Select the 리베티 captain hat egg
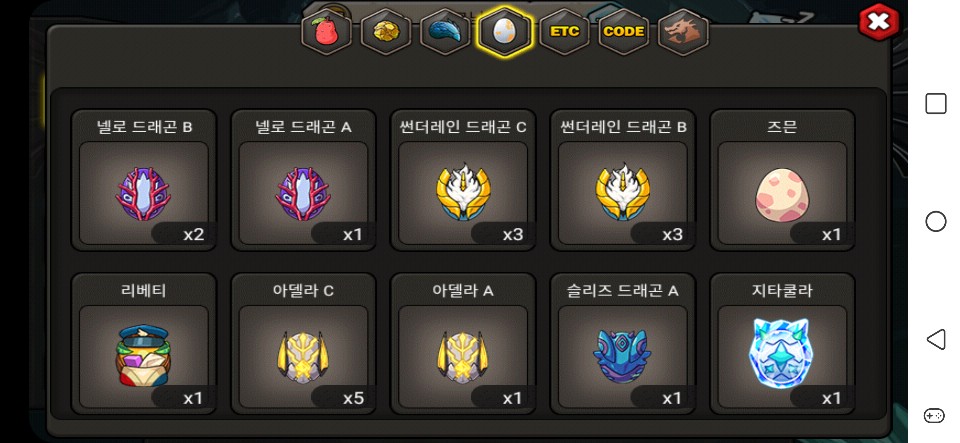This screenshot has height=443, width=960. 144,344
